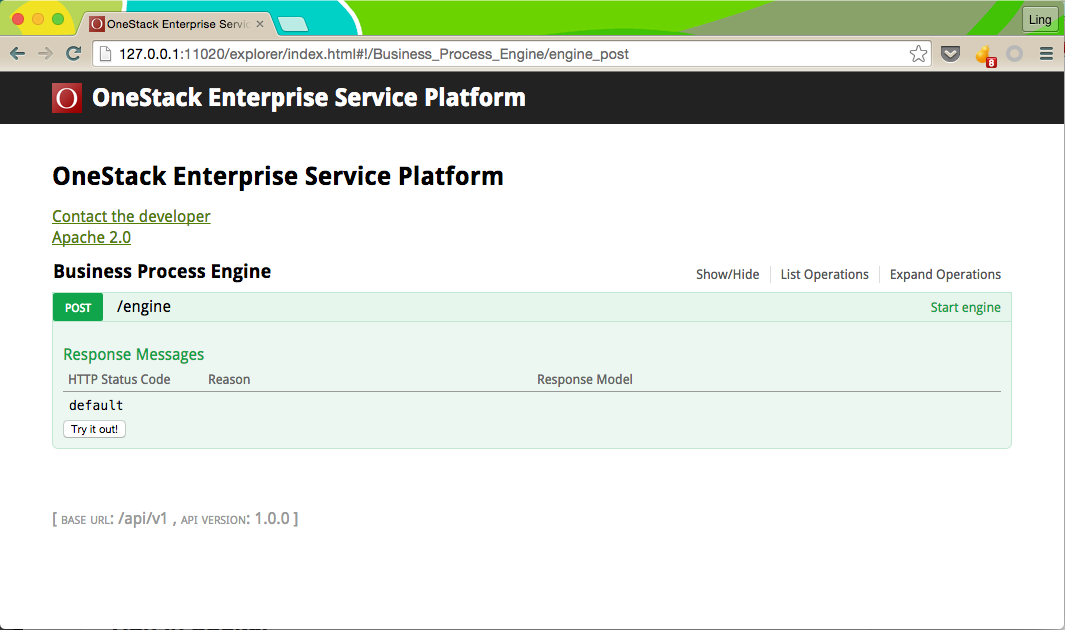
Task: Click the page icon in address bar
Action: tap(105, 54)
